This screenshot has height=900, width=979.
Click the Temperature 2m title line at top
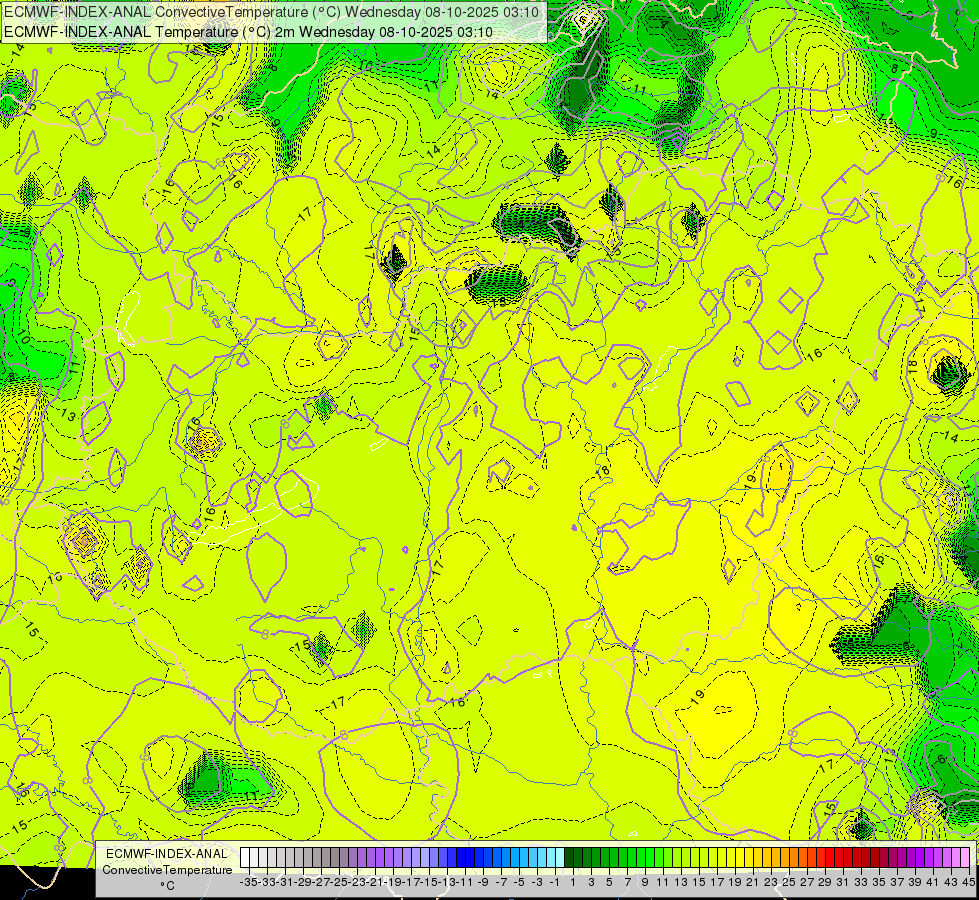[248, 32]
